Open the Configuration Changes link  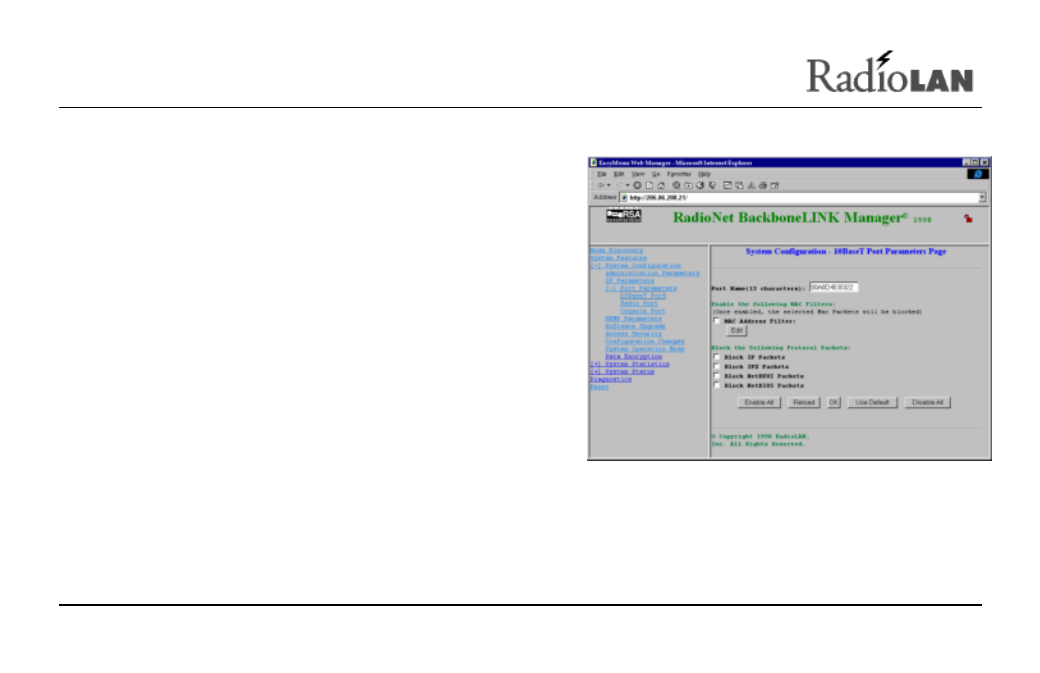pos(645,341)
